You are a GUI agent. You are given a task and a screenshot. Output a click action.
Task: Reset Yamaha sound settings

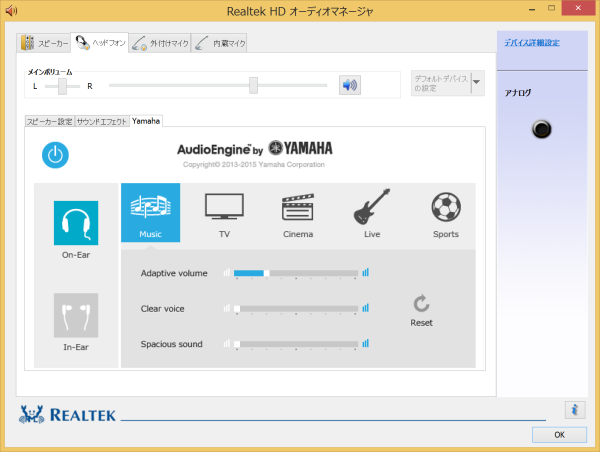coord(421,310)
